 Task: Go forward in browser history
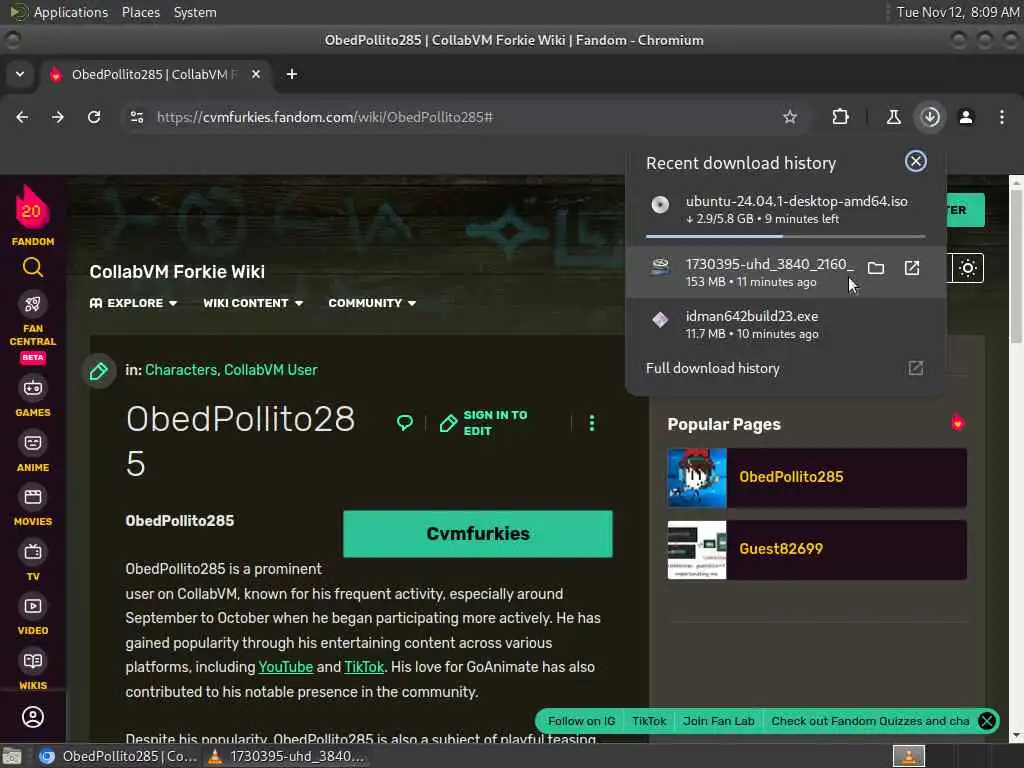(58, 117)
